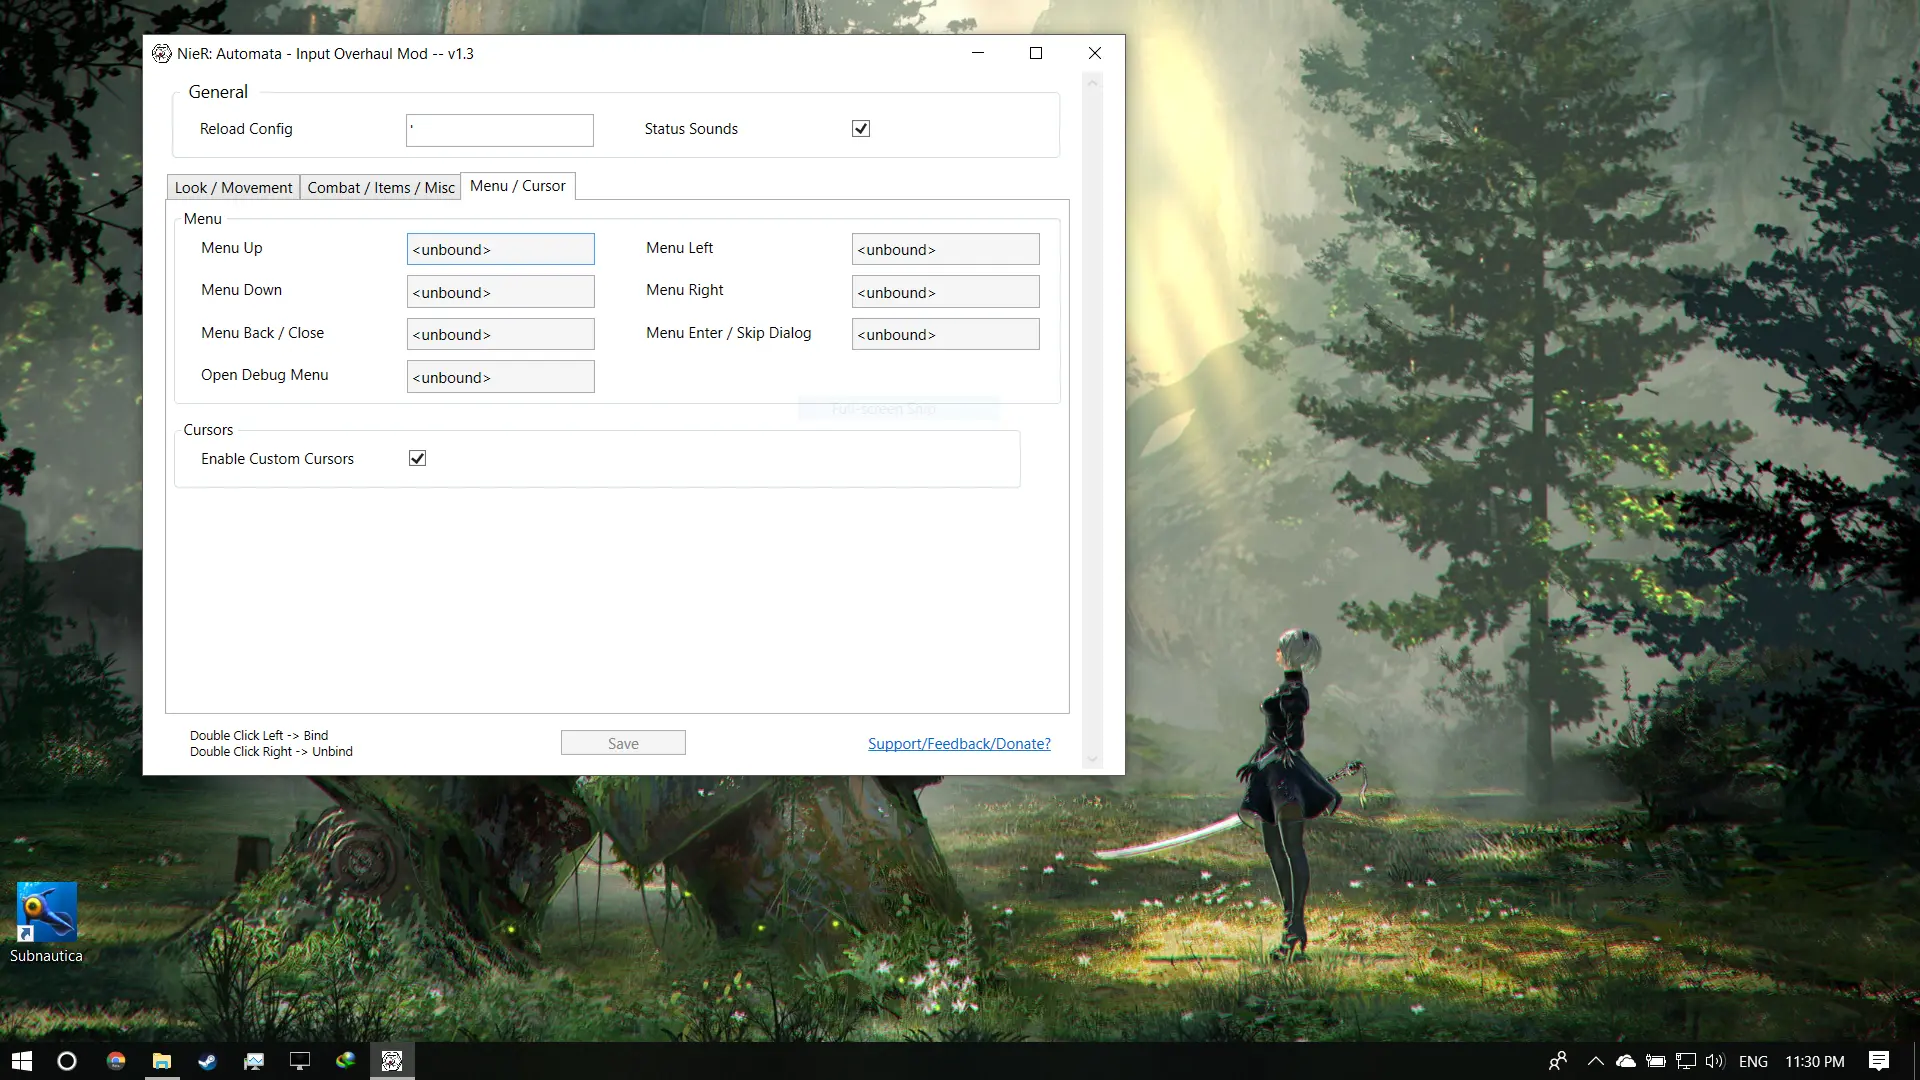Maximize the Input Overhaul Mod window
Screen dimensions: 1920x1080
click(x=1036, y=53)
